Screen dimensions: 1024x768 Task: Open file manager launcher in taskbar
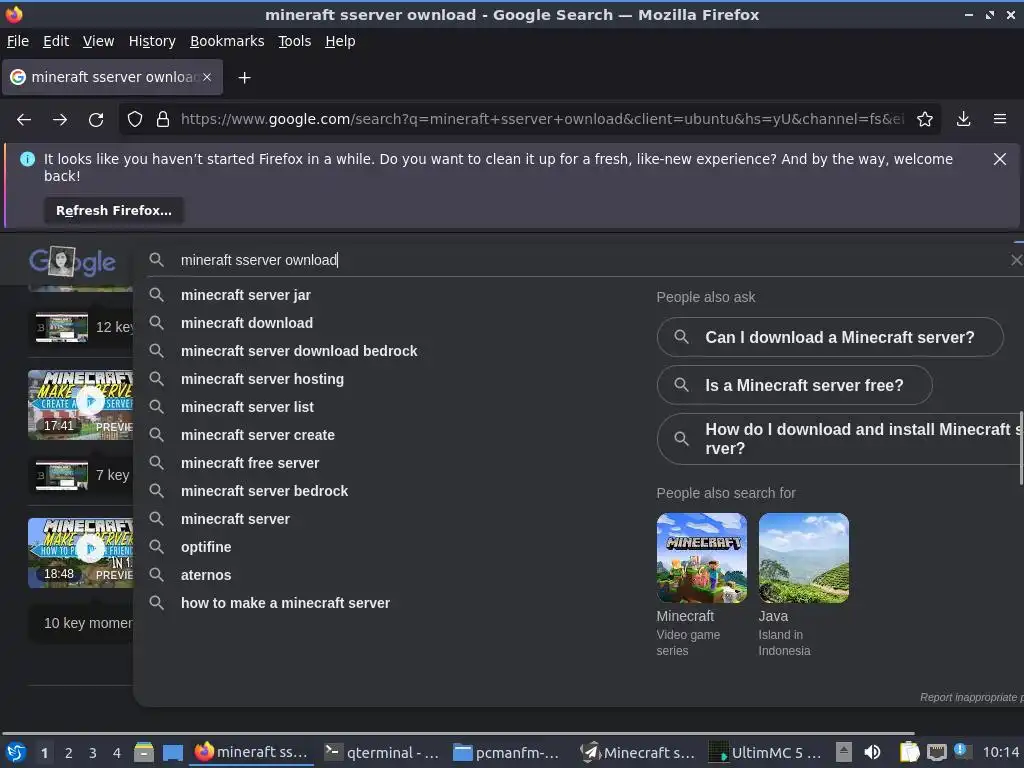144,753
